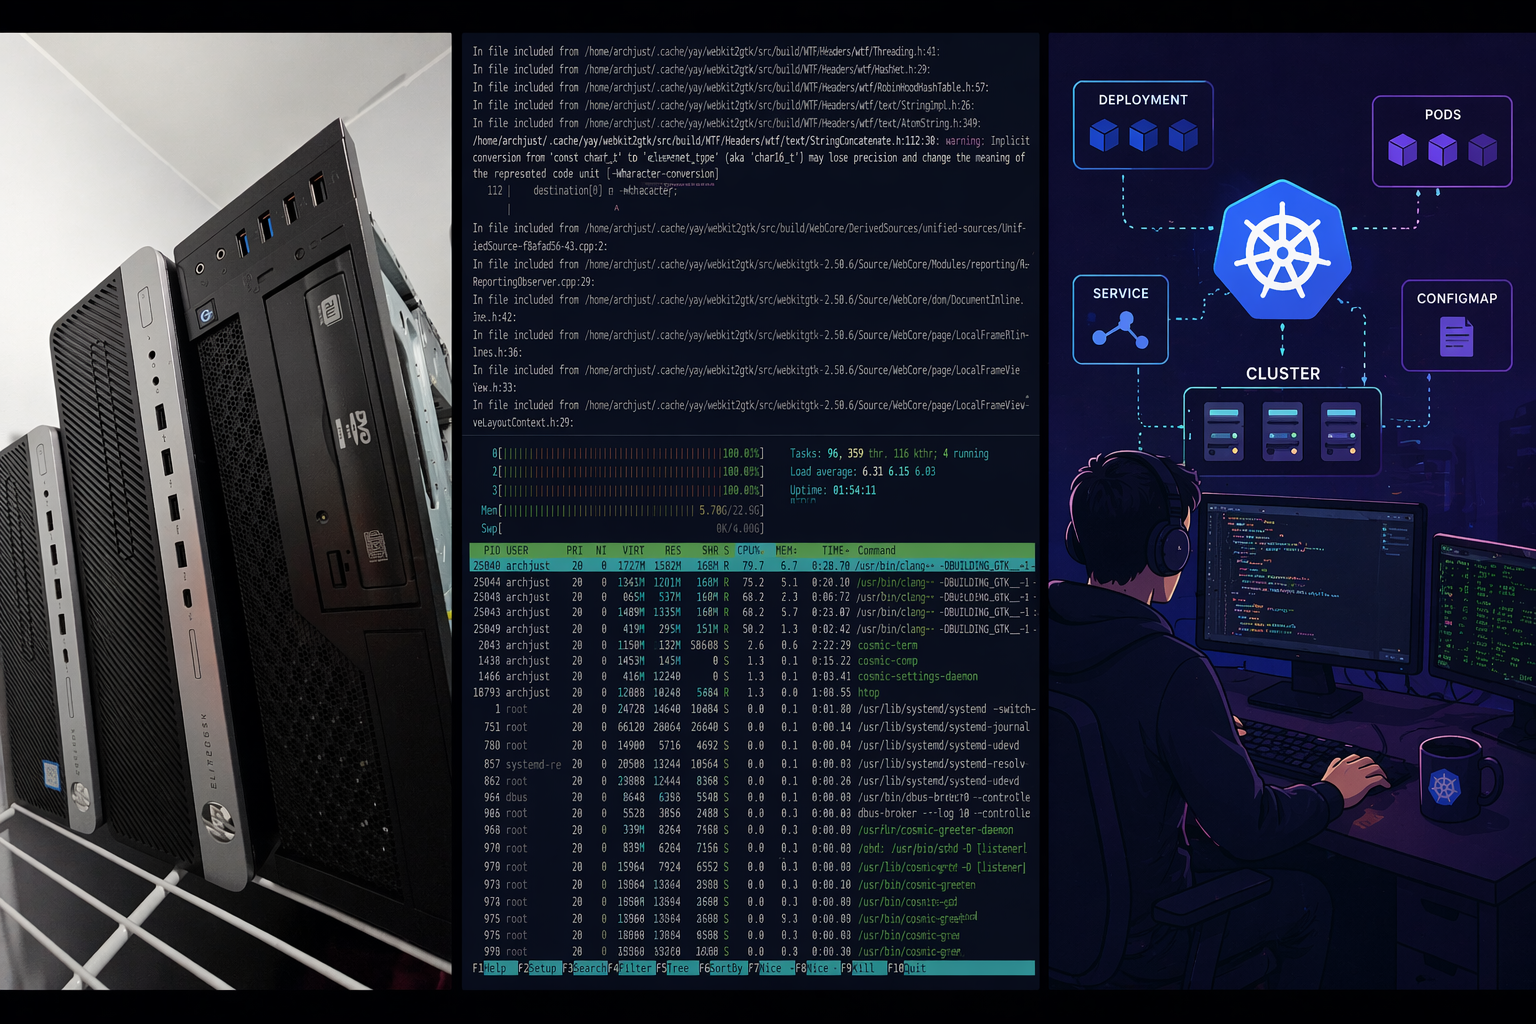Select the PODS box label
The image size is (1536, 1024).
coord(1442,115)
